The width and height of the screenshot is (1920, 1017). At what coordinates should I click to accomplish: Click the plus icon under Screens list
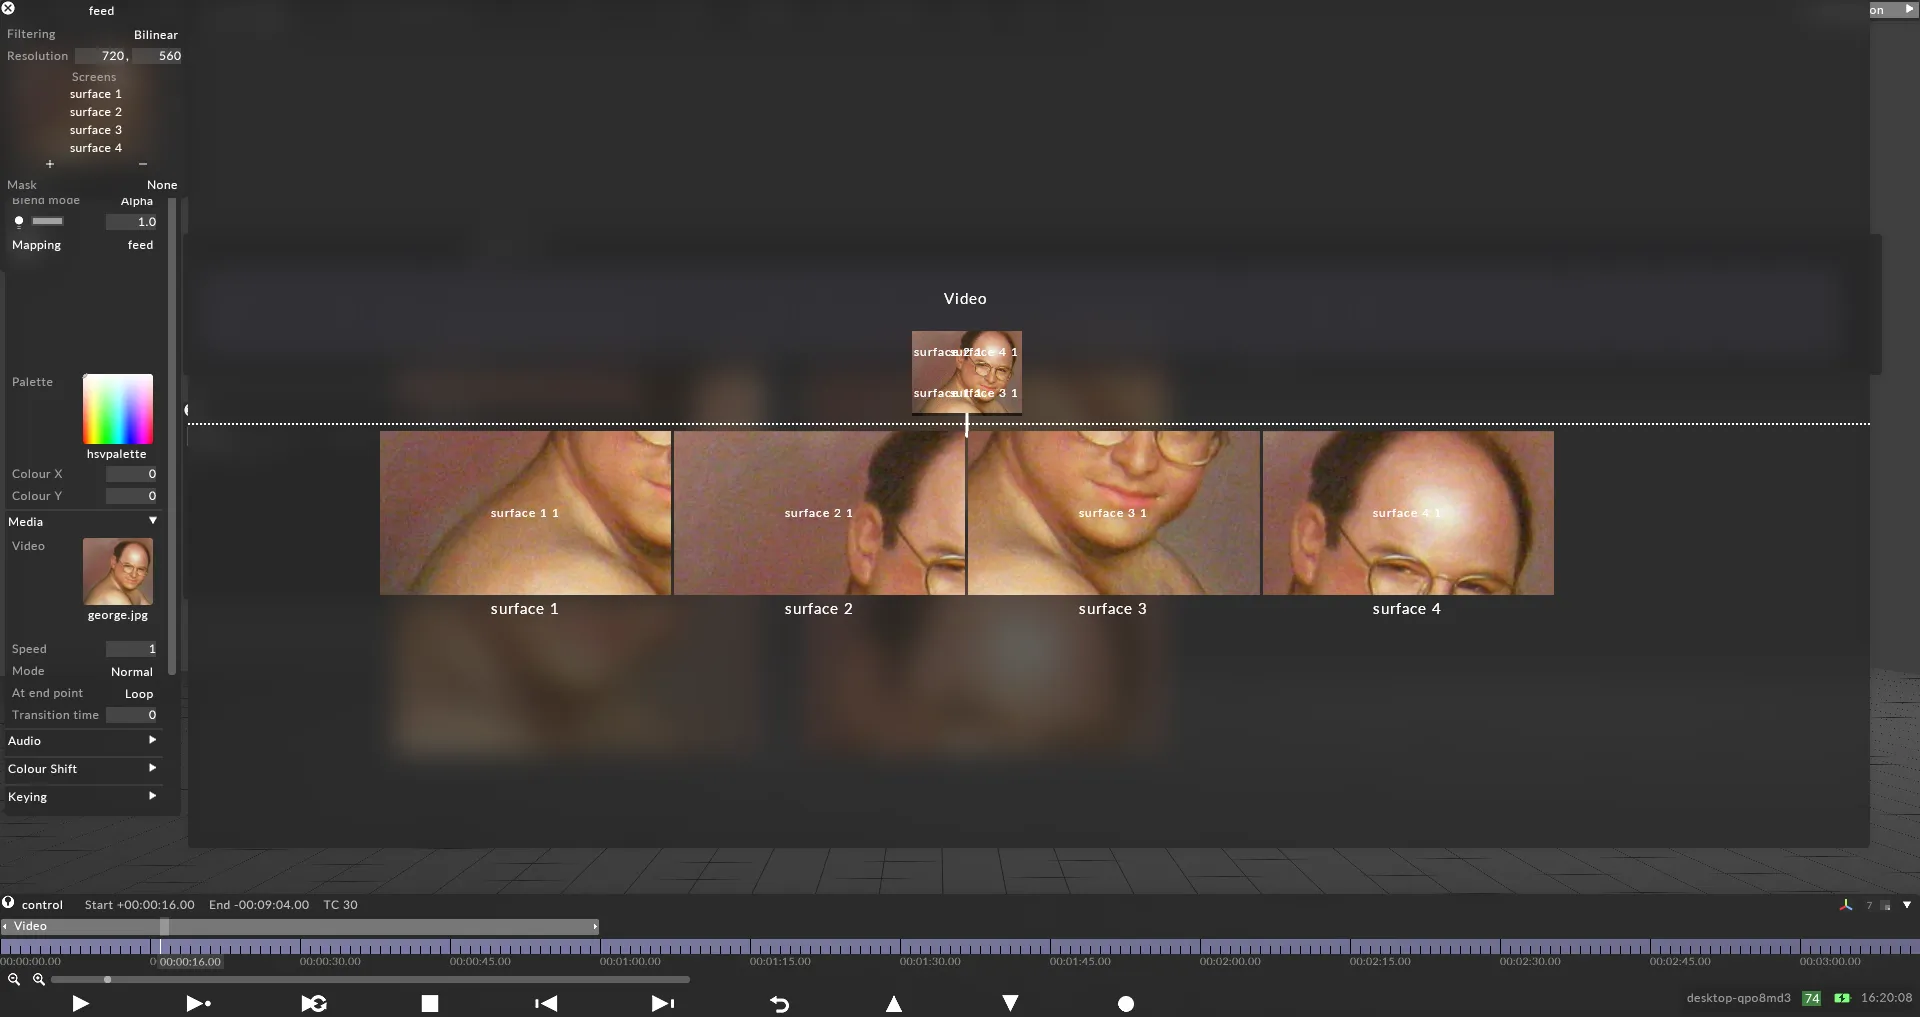(50, 164)
